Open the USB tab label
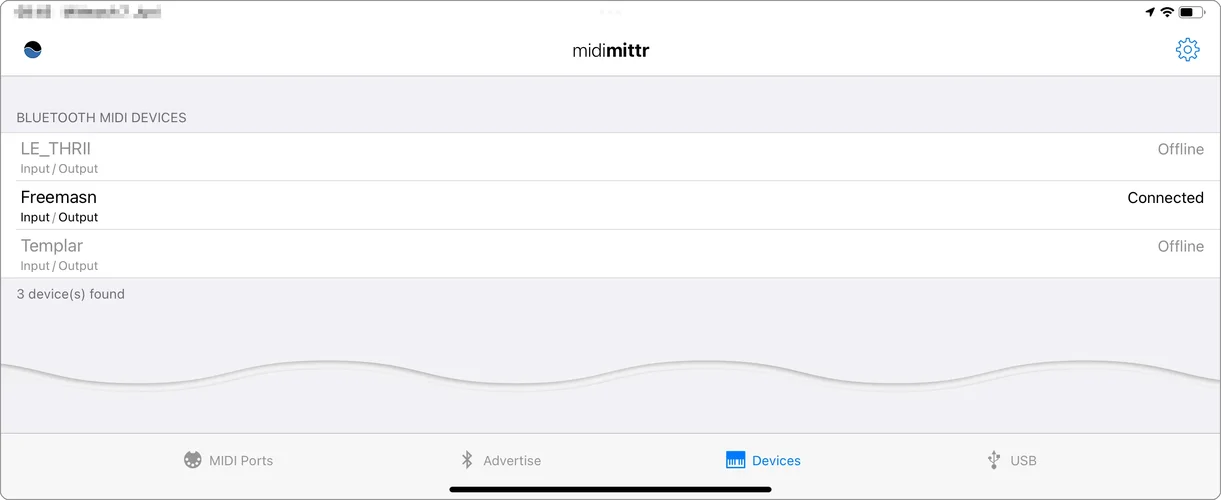 click(x=1023, y=461)
